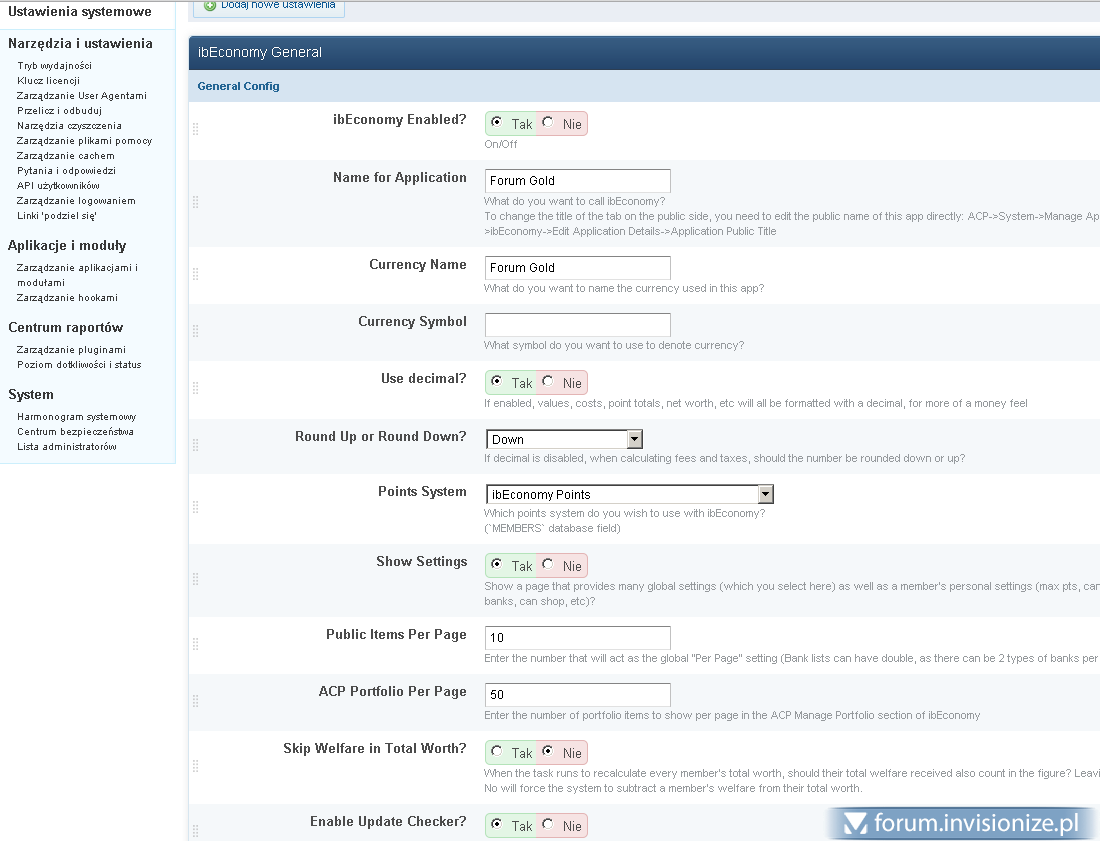
Task: Go to Harmonogram systemowy in System menu
Action: click(77, 417)
